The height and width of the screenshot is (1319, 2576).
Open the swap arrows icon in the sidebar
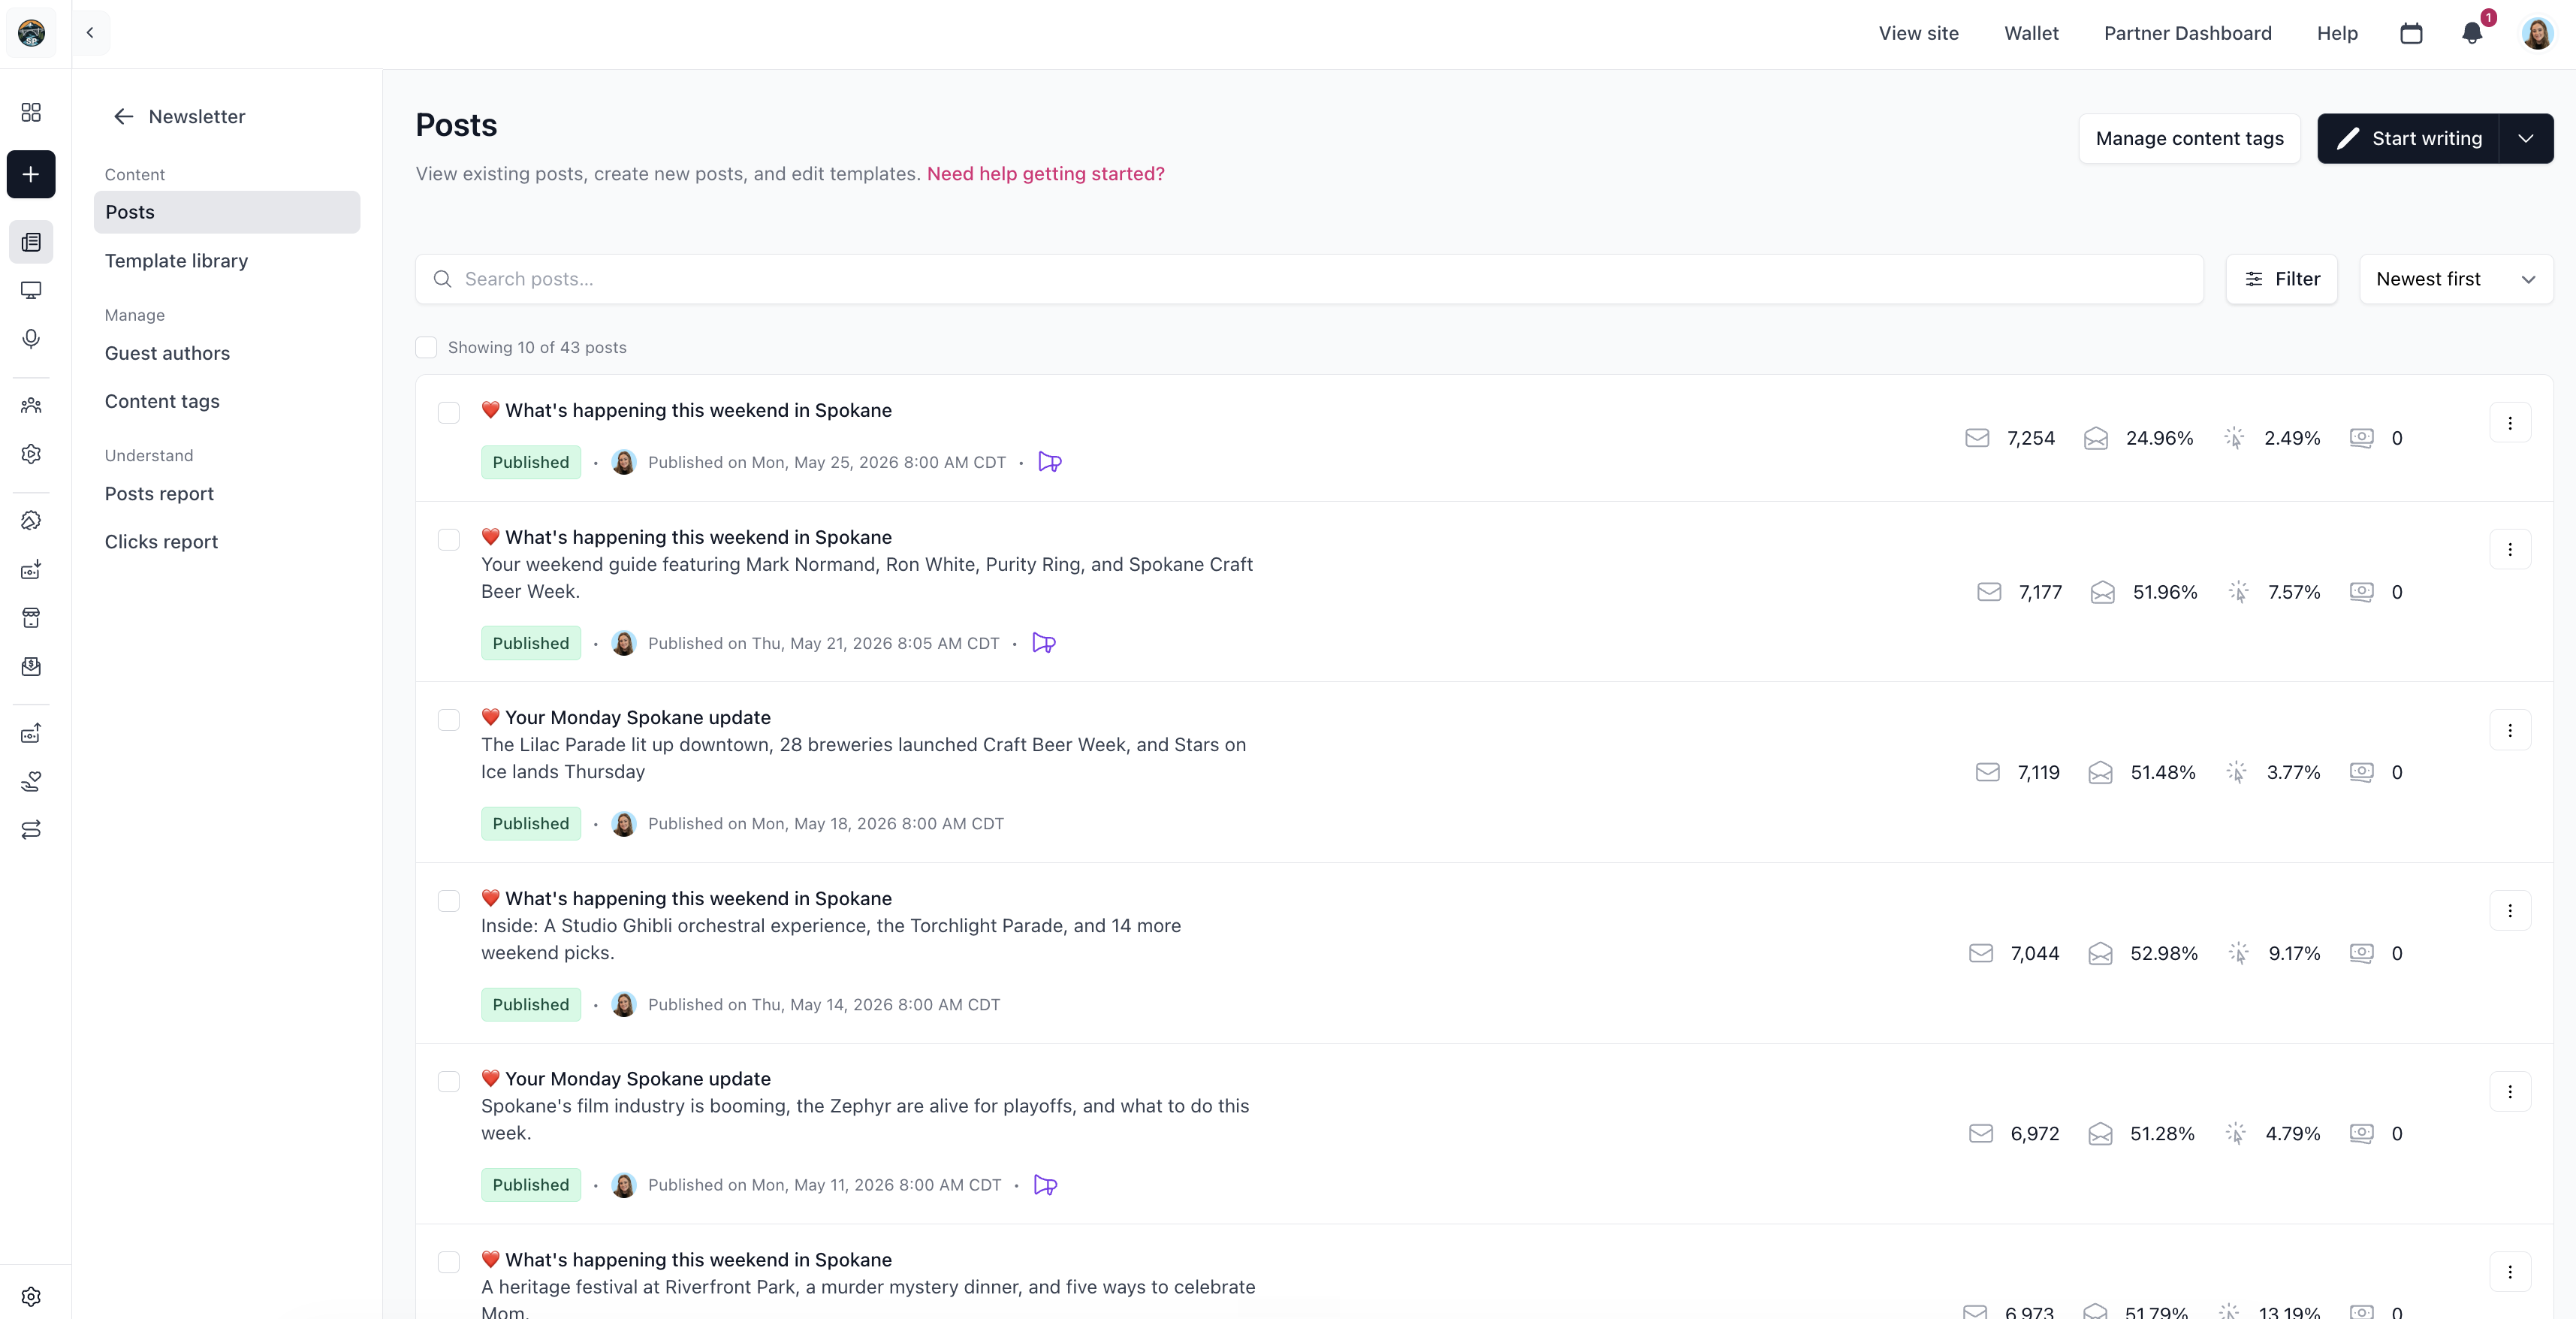click(31, 829)
